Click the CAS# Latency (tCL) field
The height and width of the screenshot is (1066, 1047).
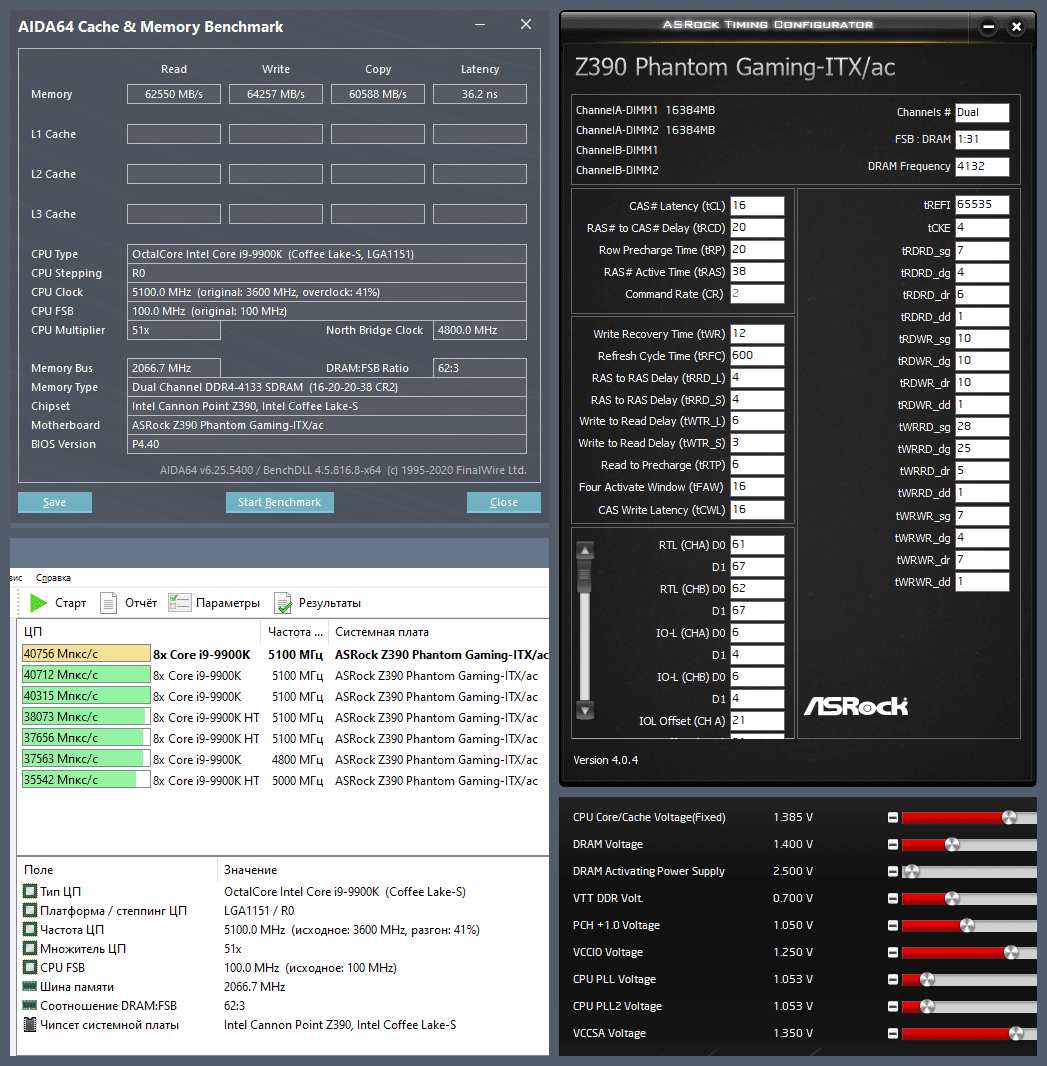757,205
